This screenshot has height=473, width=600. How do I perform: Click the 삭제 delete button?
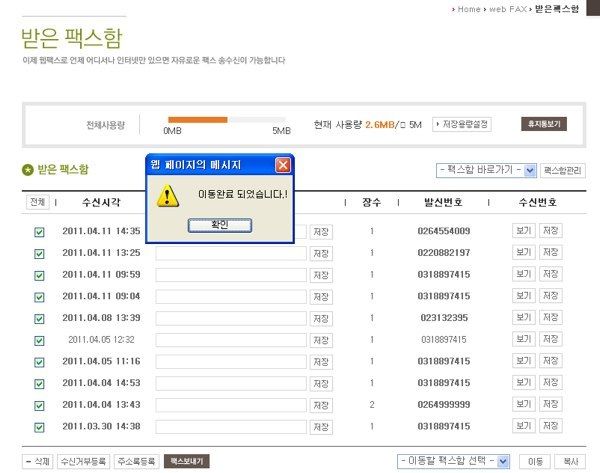38,462
